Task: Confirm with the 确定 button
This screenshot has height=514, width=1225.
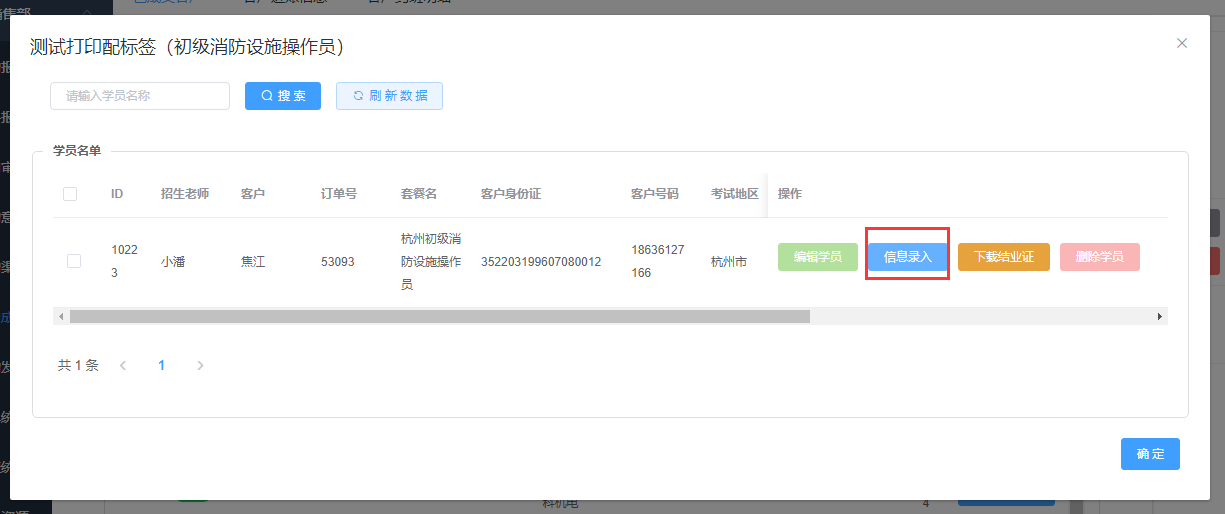Action: point(1150,454)
